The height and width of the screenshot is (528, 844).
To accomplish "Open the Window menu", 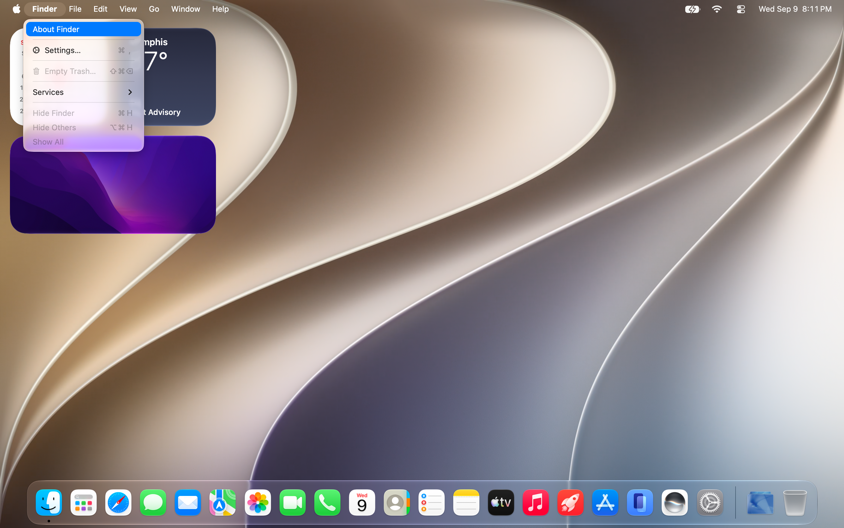I will 186,9.
